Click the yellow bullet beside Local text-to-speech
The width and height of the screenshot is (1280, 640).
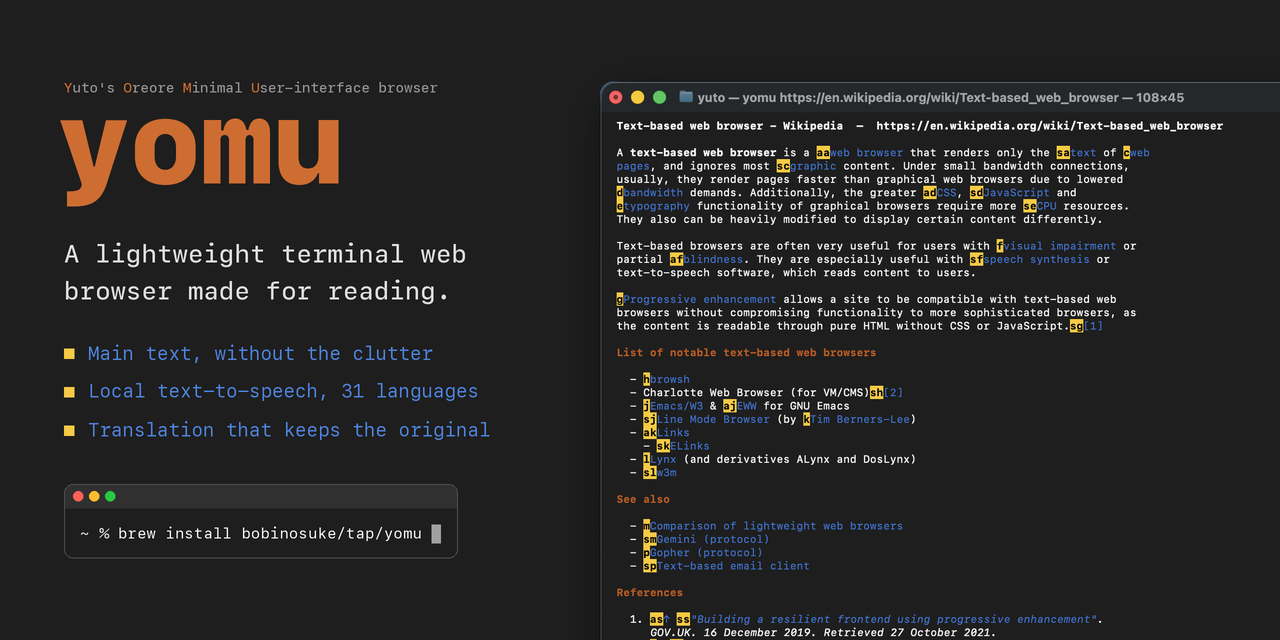(70, 392)
